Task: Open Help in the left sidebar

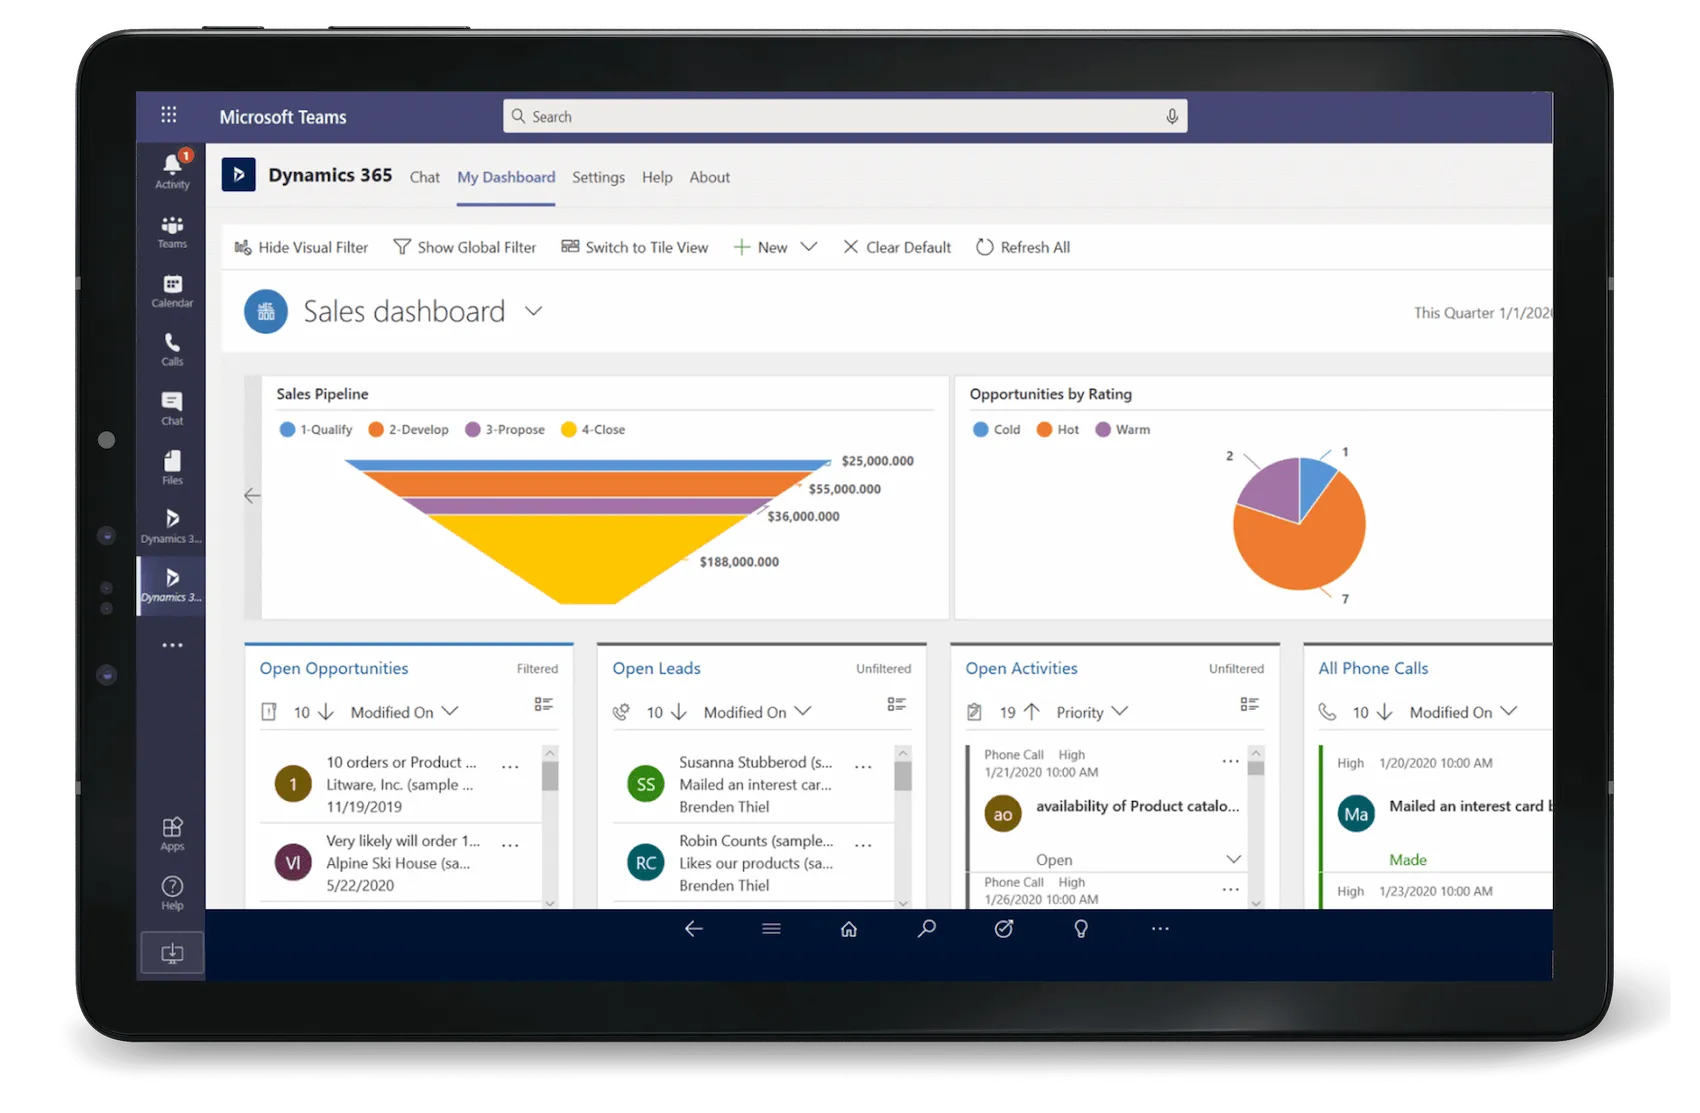Action: (x=172, y=893)
